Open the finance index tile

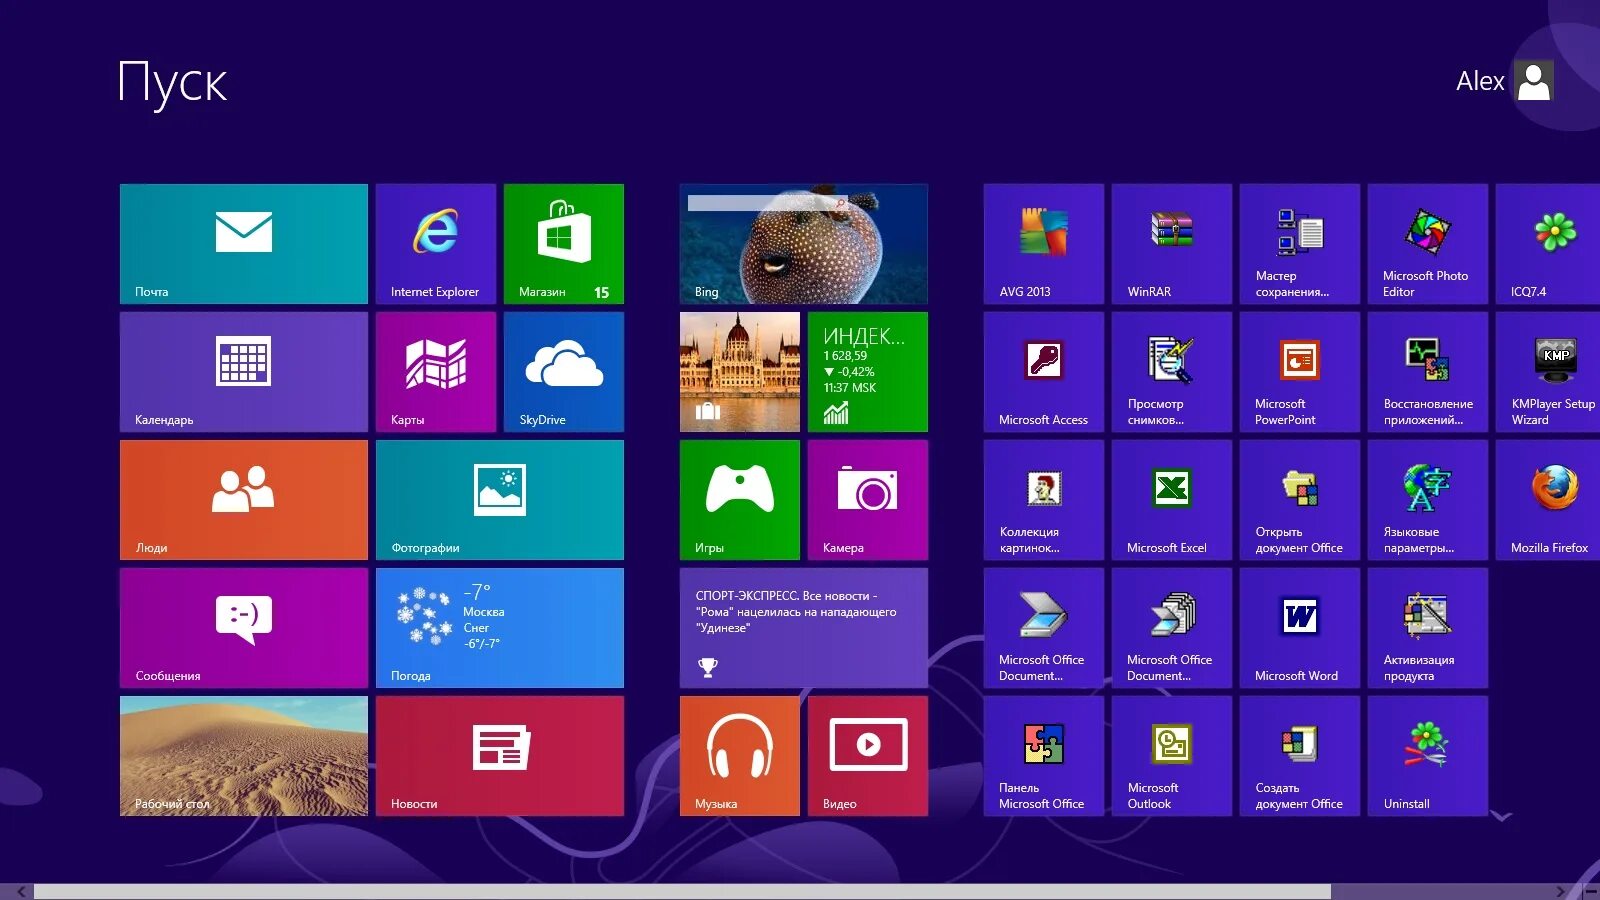(x=868, y=372)
